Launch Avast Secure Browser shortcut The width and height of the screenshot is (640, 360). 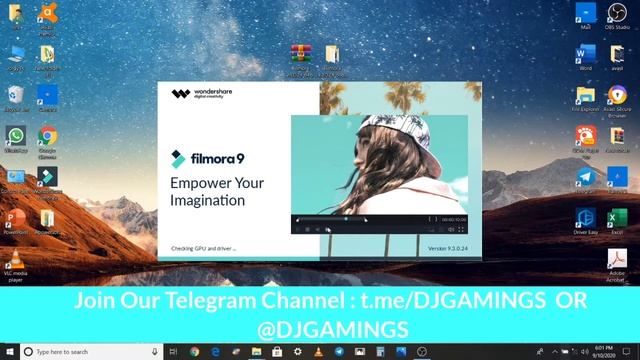[x=617, y=101]
